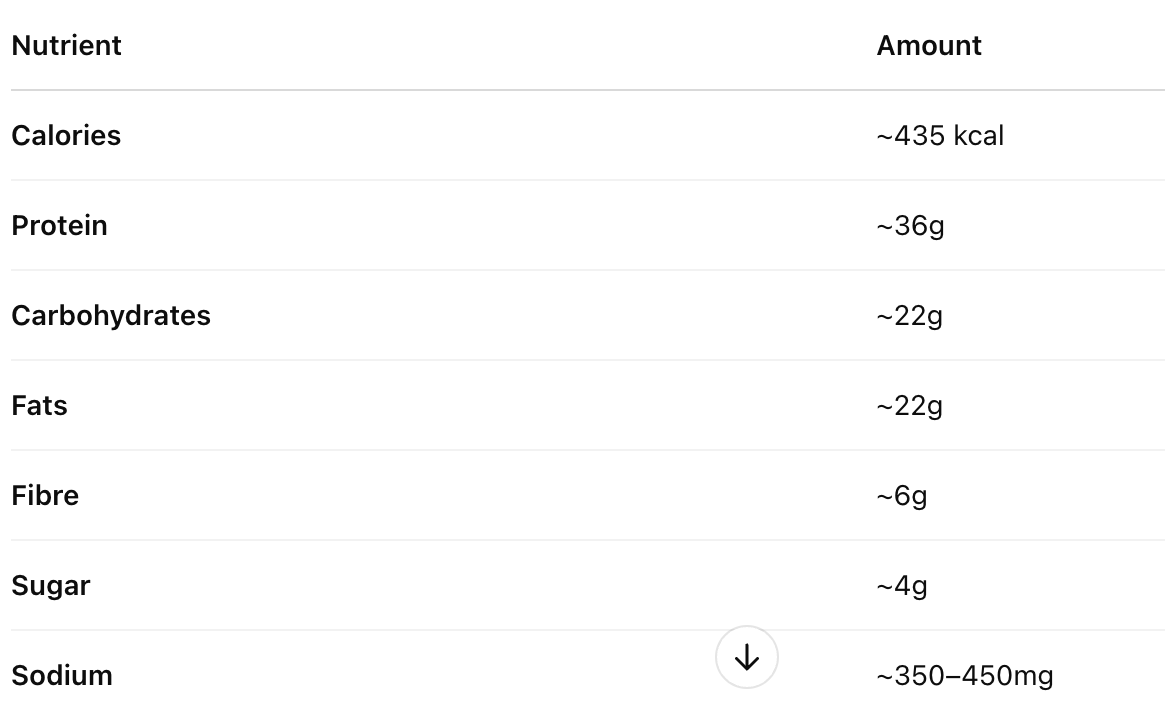Select the Nutrient column header
The image size is (1165, 709).
click(x=66, y=45)
